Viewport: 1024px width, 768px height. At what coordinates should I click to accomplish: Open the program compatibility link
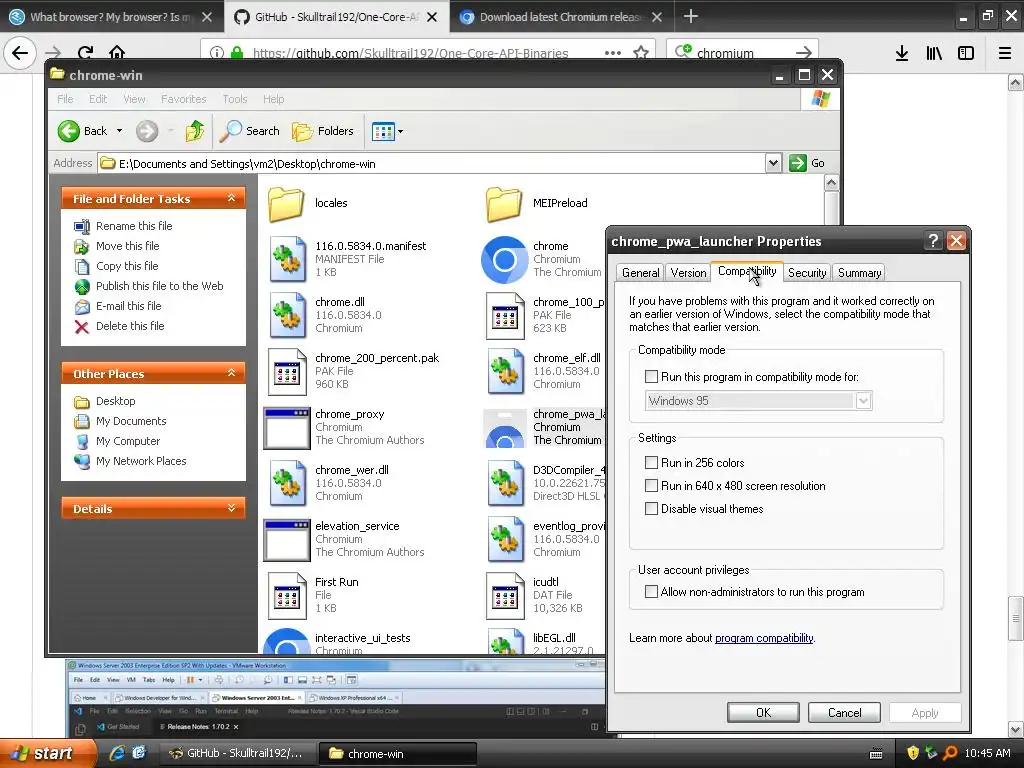(764, 638)
